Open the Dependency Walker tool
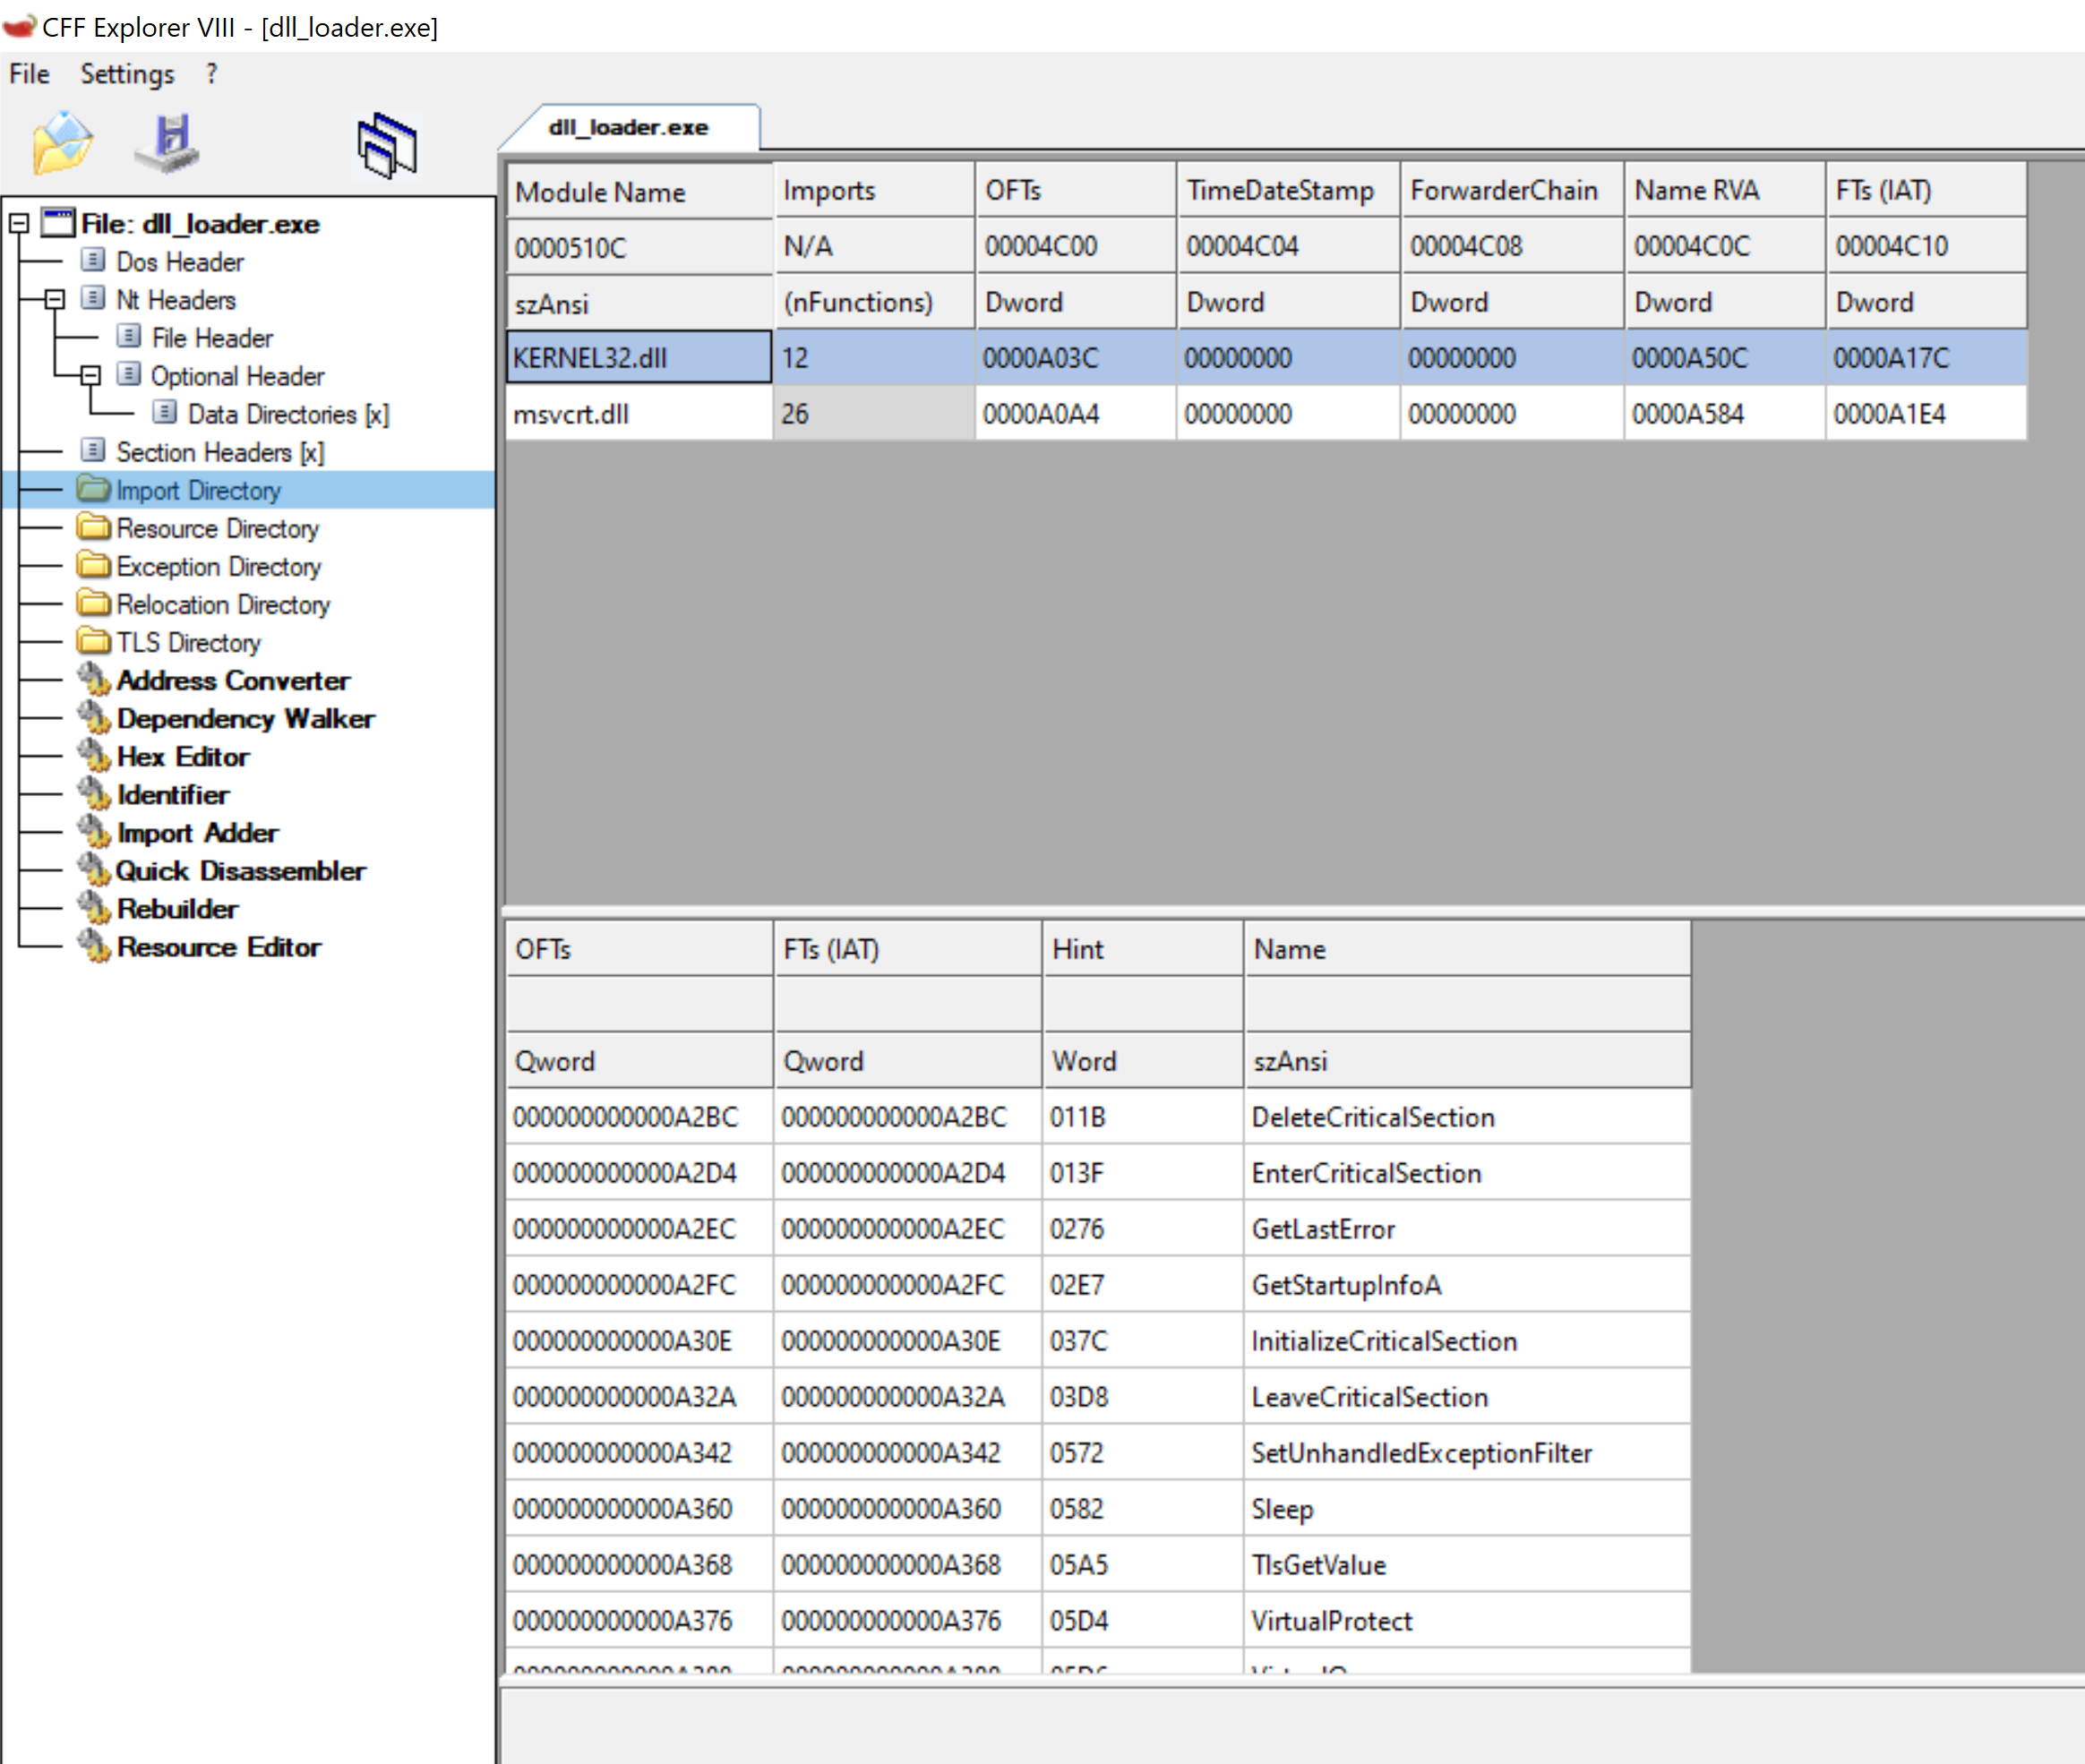The image size is (2085, 1764). click(x=245, y=719)
